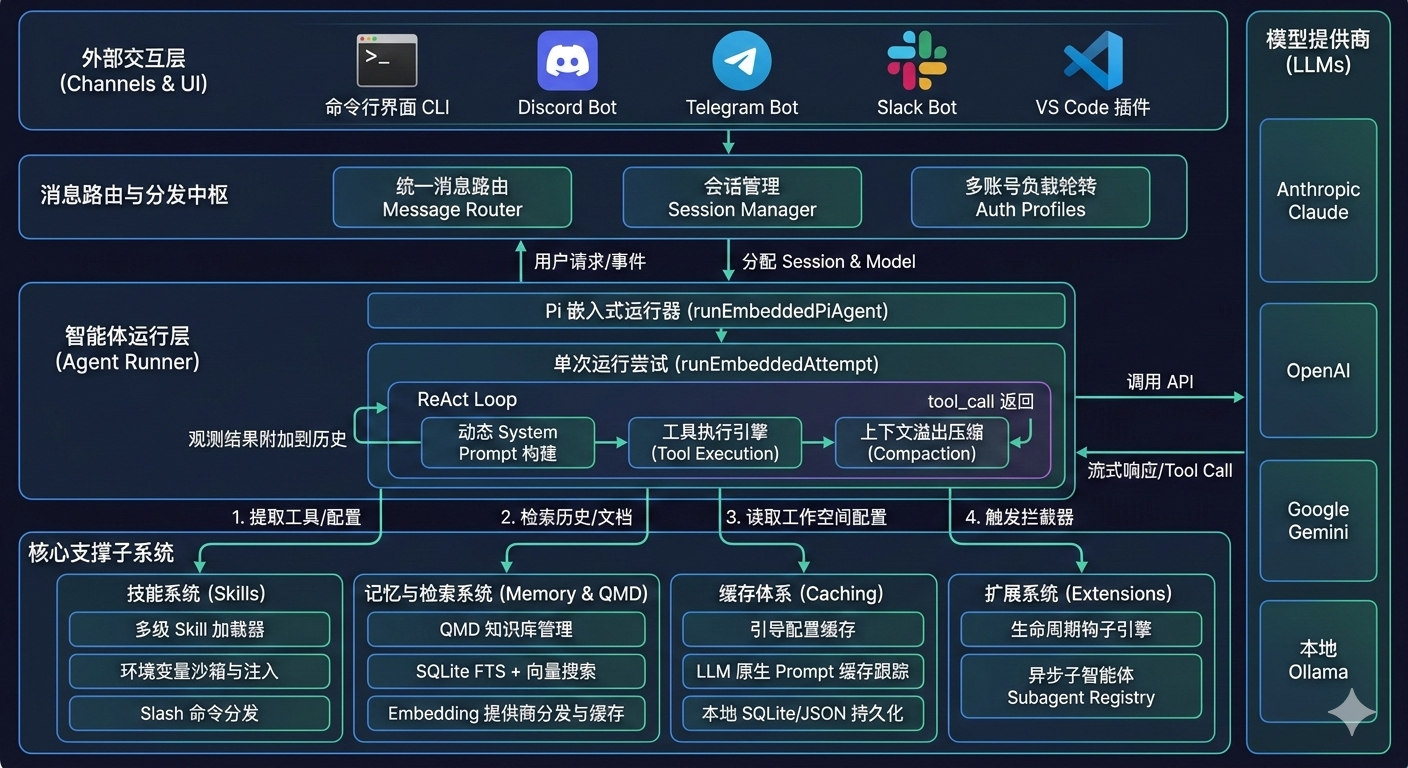Click the sparkle icon beside 本地 Ollama

pyautogui.click(x=1354, y=713)
